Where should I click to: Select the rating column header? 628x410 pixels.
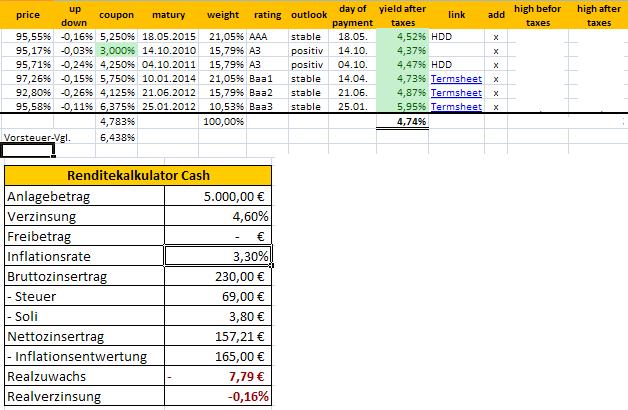(267, 17)
